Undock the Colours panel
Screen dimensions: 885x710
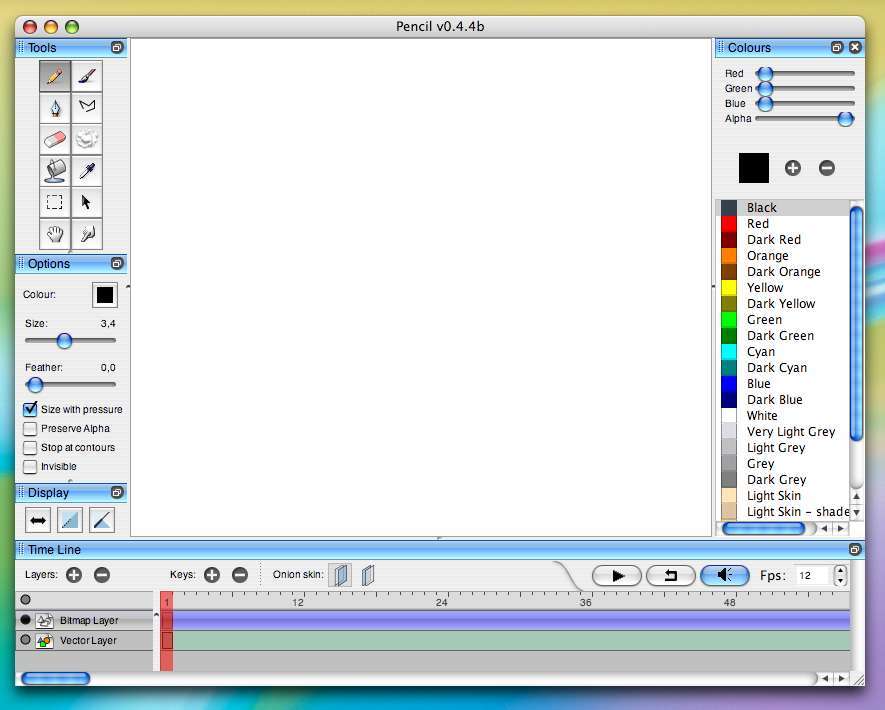pyautogui.click(x=837, y=47)
